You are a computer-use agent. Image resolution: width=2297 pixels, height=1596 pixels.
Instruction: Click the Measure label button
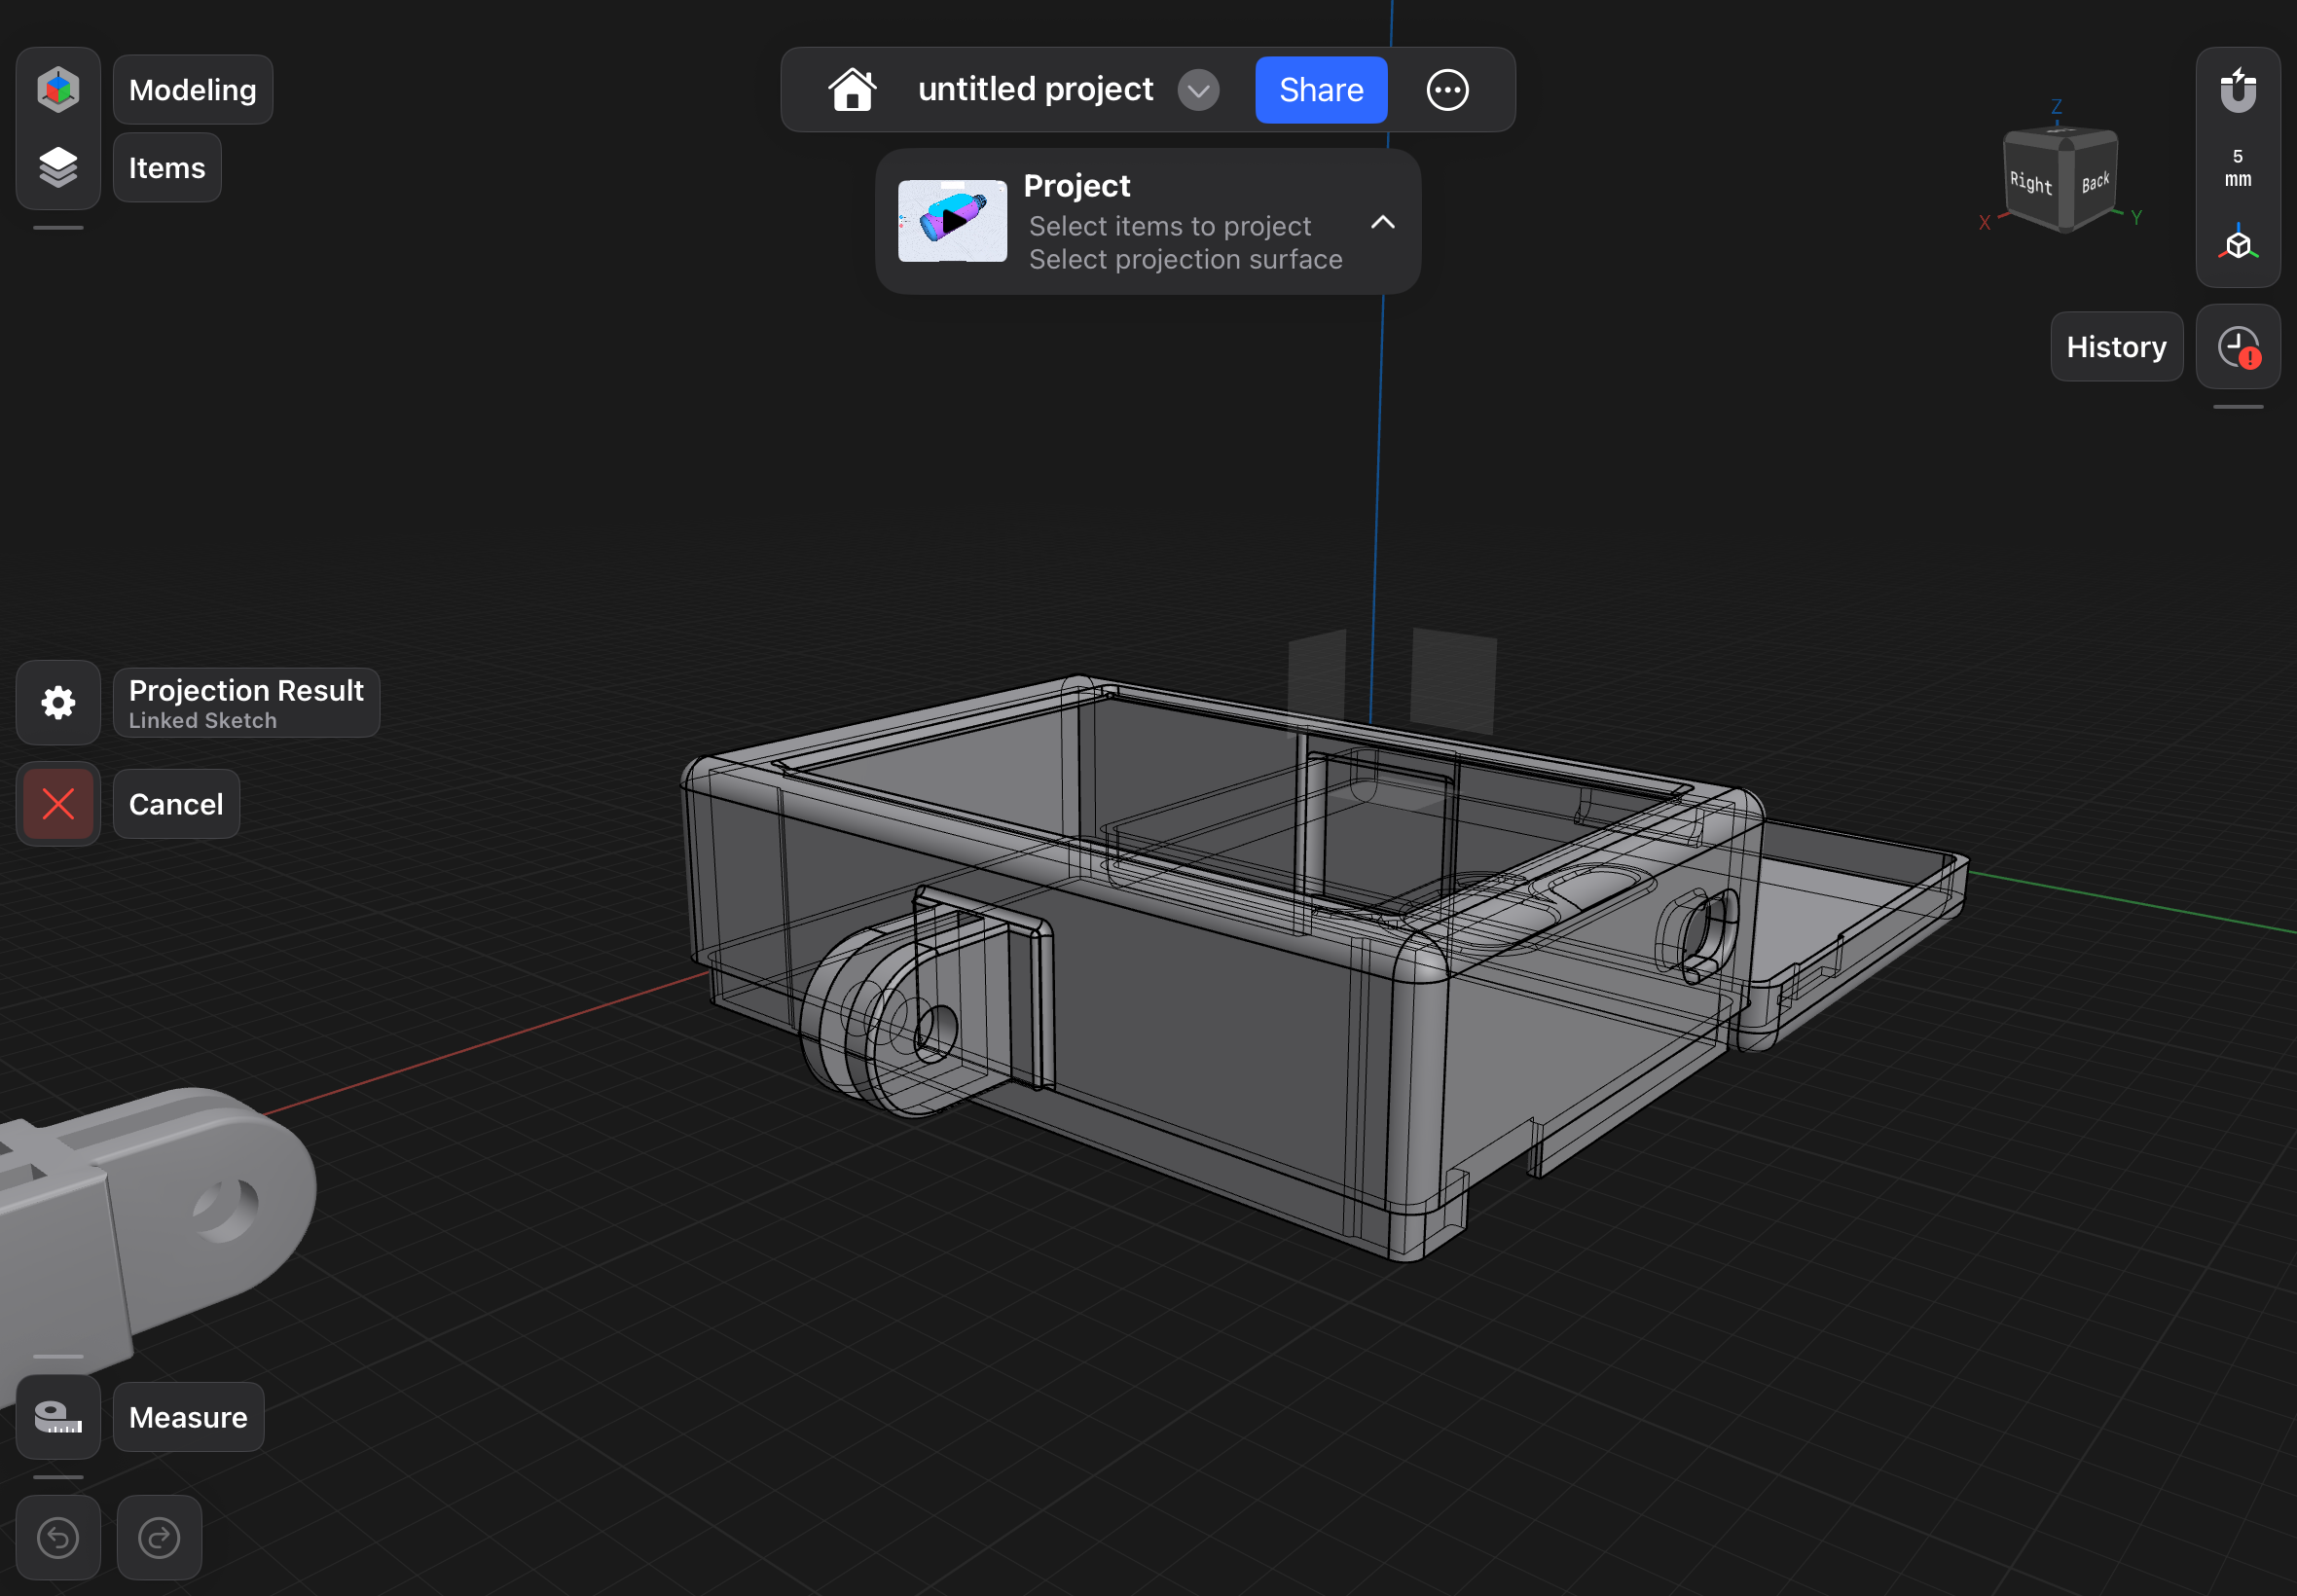tap(188, 1417)
